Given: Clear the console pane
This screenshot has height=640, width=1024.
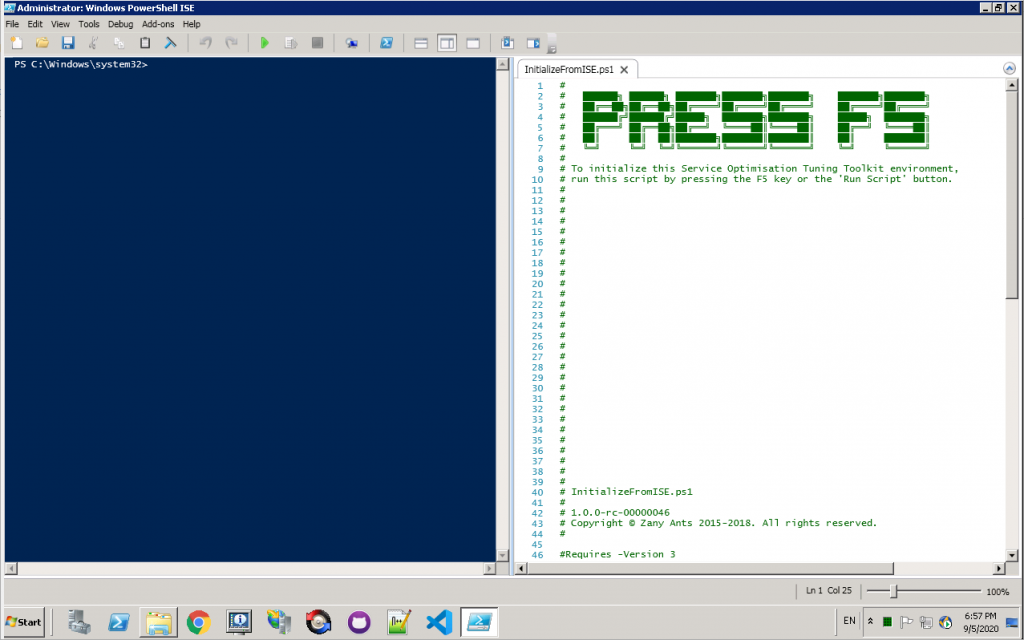Looking at the screenshot, I should click(x=170, y=43).
